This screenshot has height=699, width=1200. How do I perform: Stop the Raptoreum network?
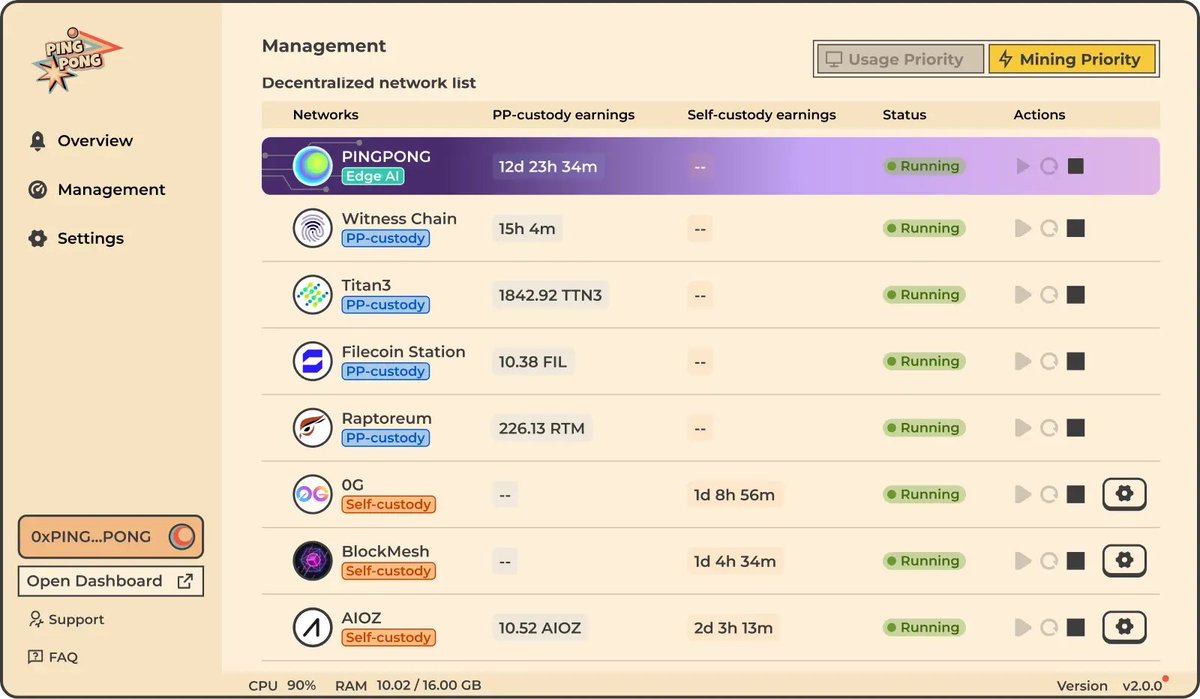[1076, 428]
